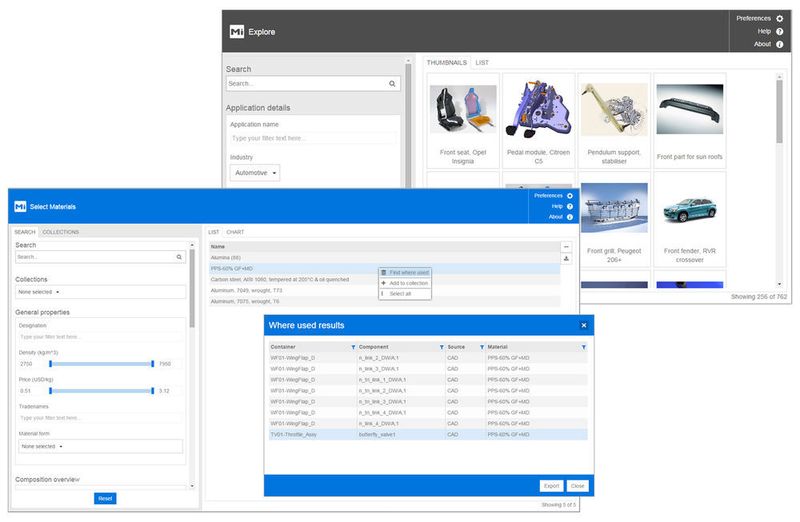Switch to the CHART tab
This screenshot has width=800, height=522.
[x=235, y=232]
